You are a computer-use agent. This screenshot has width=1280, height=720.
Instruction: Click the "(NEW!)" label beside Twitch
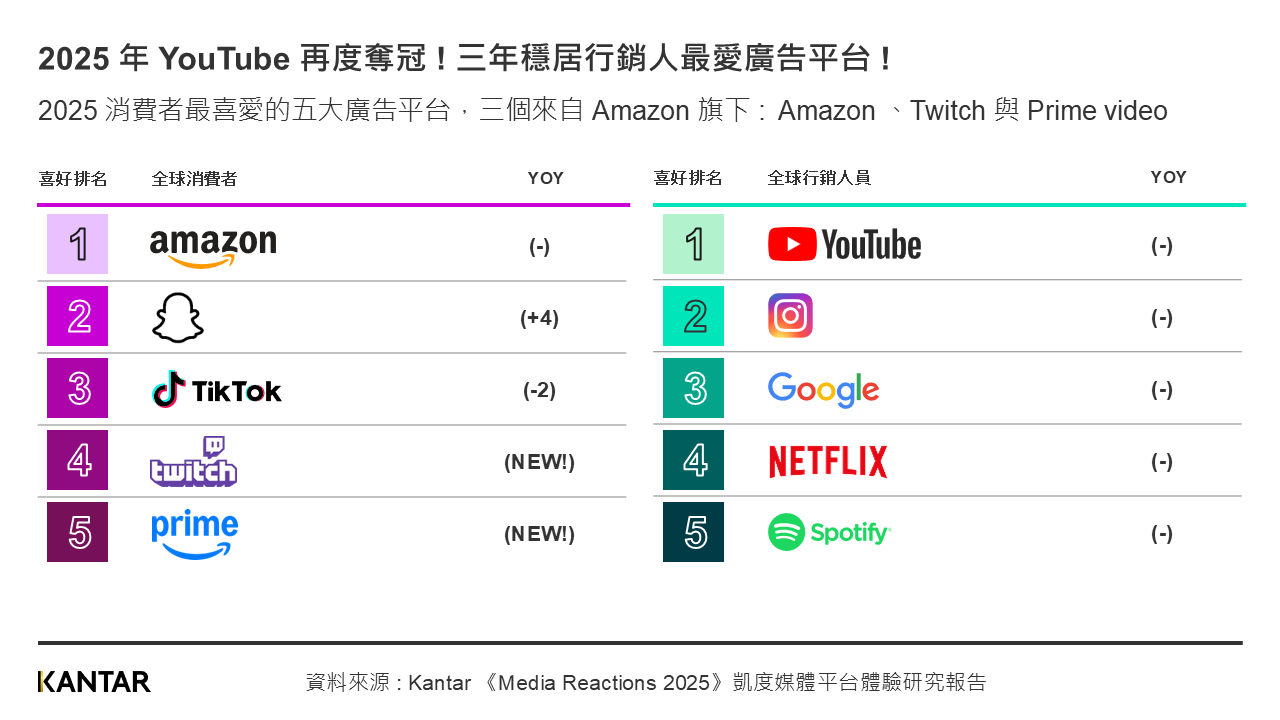pyautogui.click(x=539, y=462)
